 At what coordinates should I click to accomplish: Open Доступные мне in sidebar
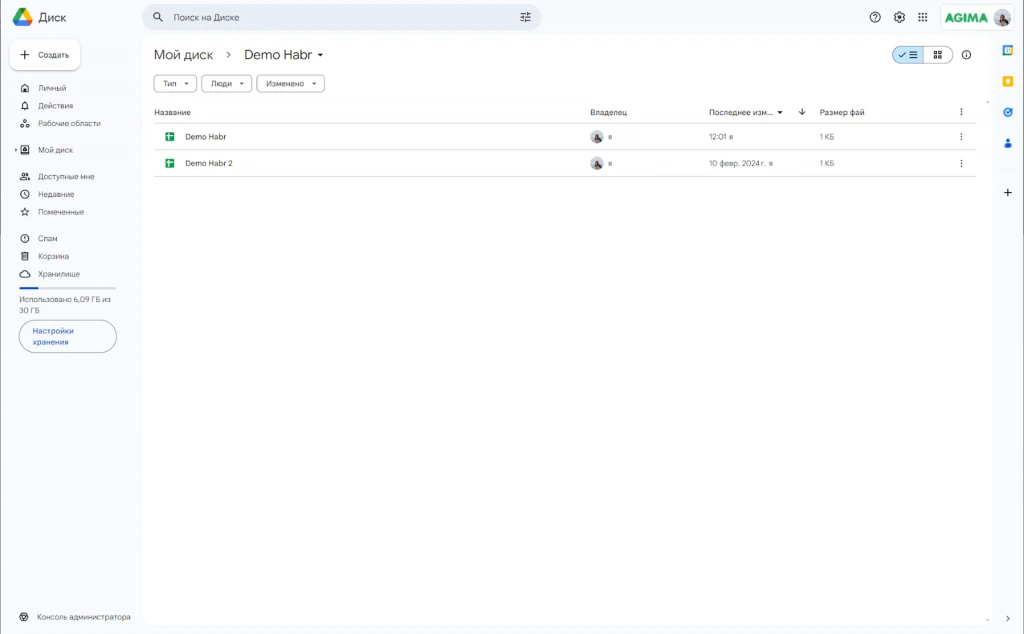coord(65,176)
